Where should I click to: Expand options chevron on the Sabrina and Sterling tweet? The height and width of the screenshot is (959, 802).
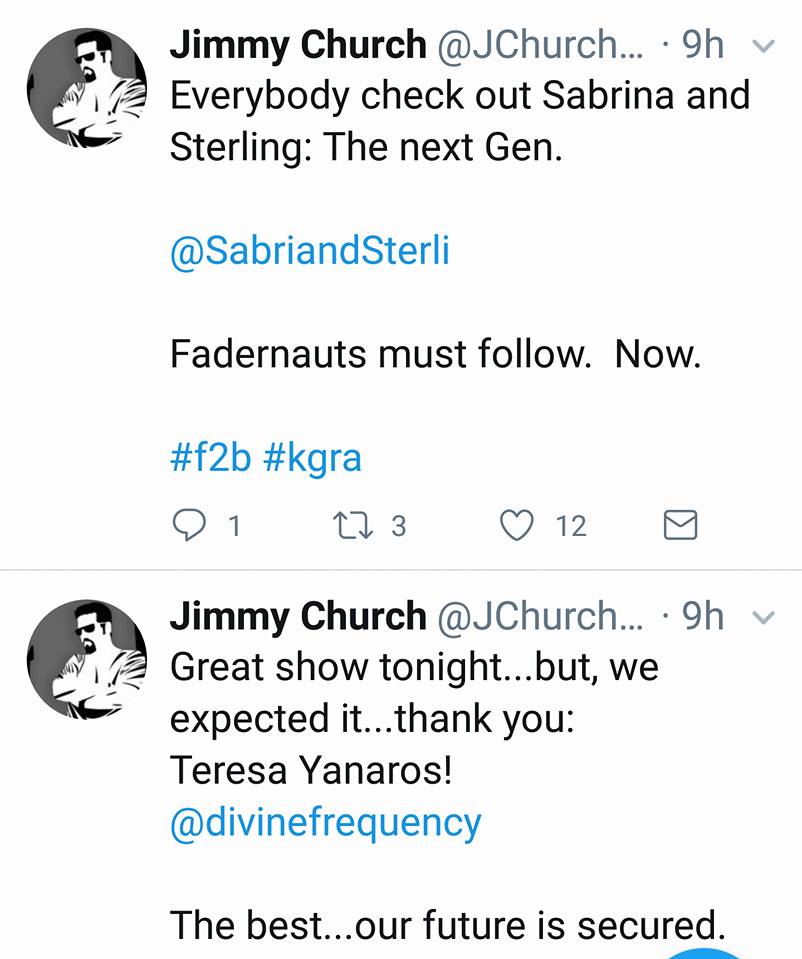(x=762, y=46)
